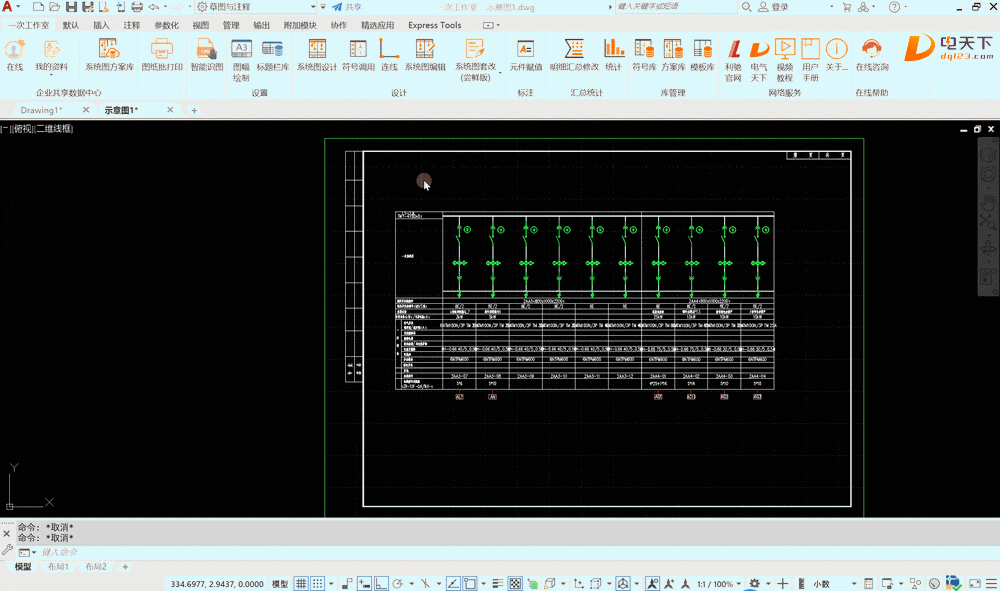Switch to the 布局1 layout tab
1000x591 pixels.
[x=59, y=567]
